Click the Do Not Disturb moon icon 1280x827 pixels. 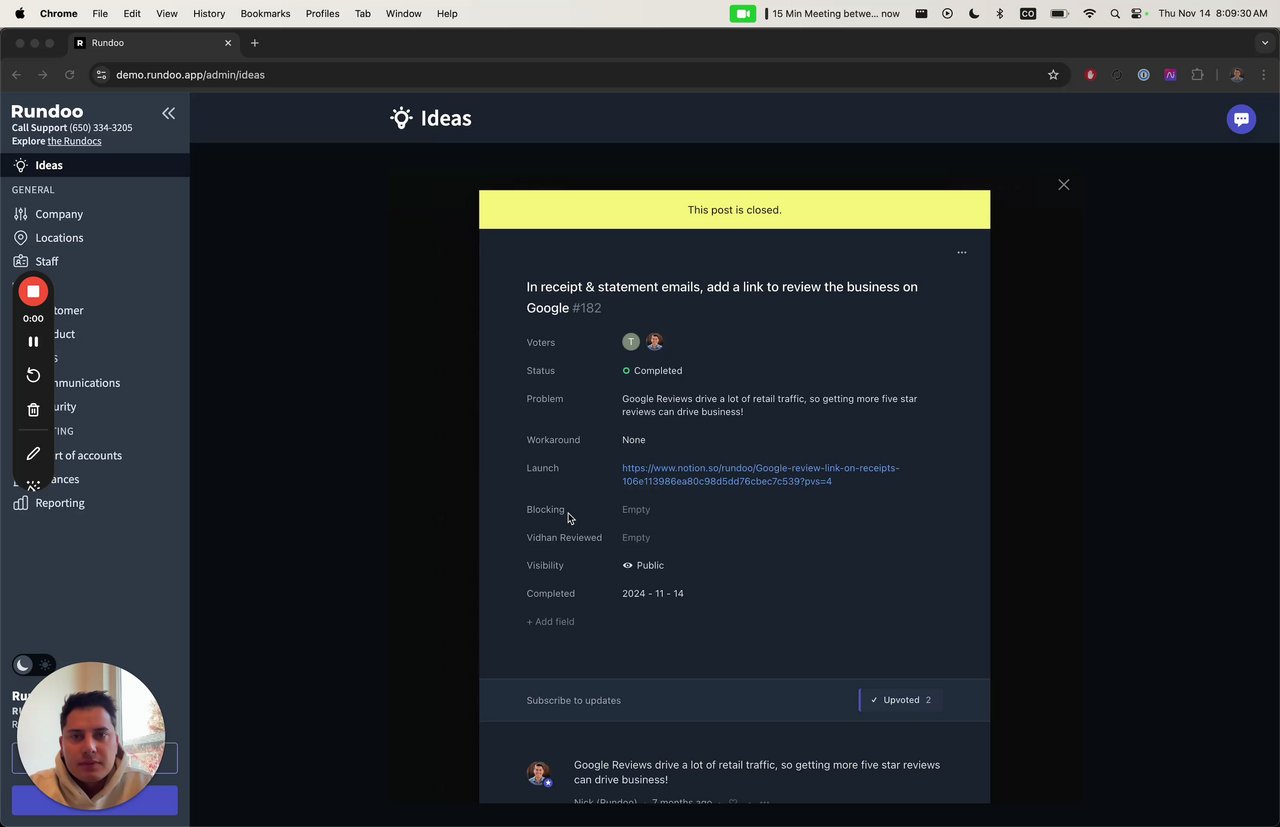(x=974, y=14)
